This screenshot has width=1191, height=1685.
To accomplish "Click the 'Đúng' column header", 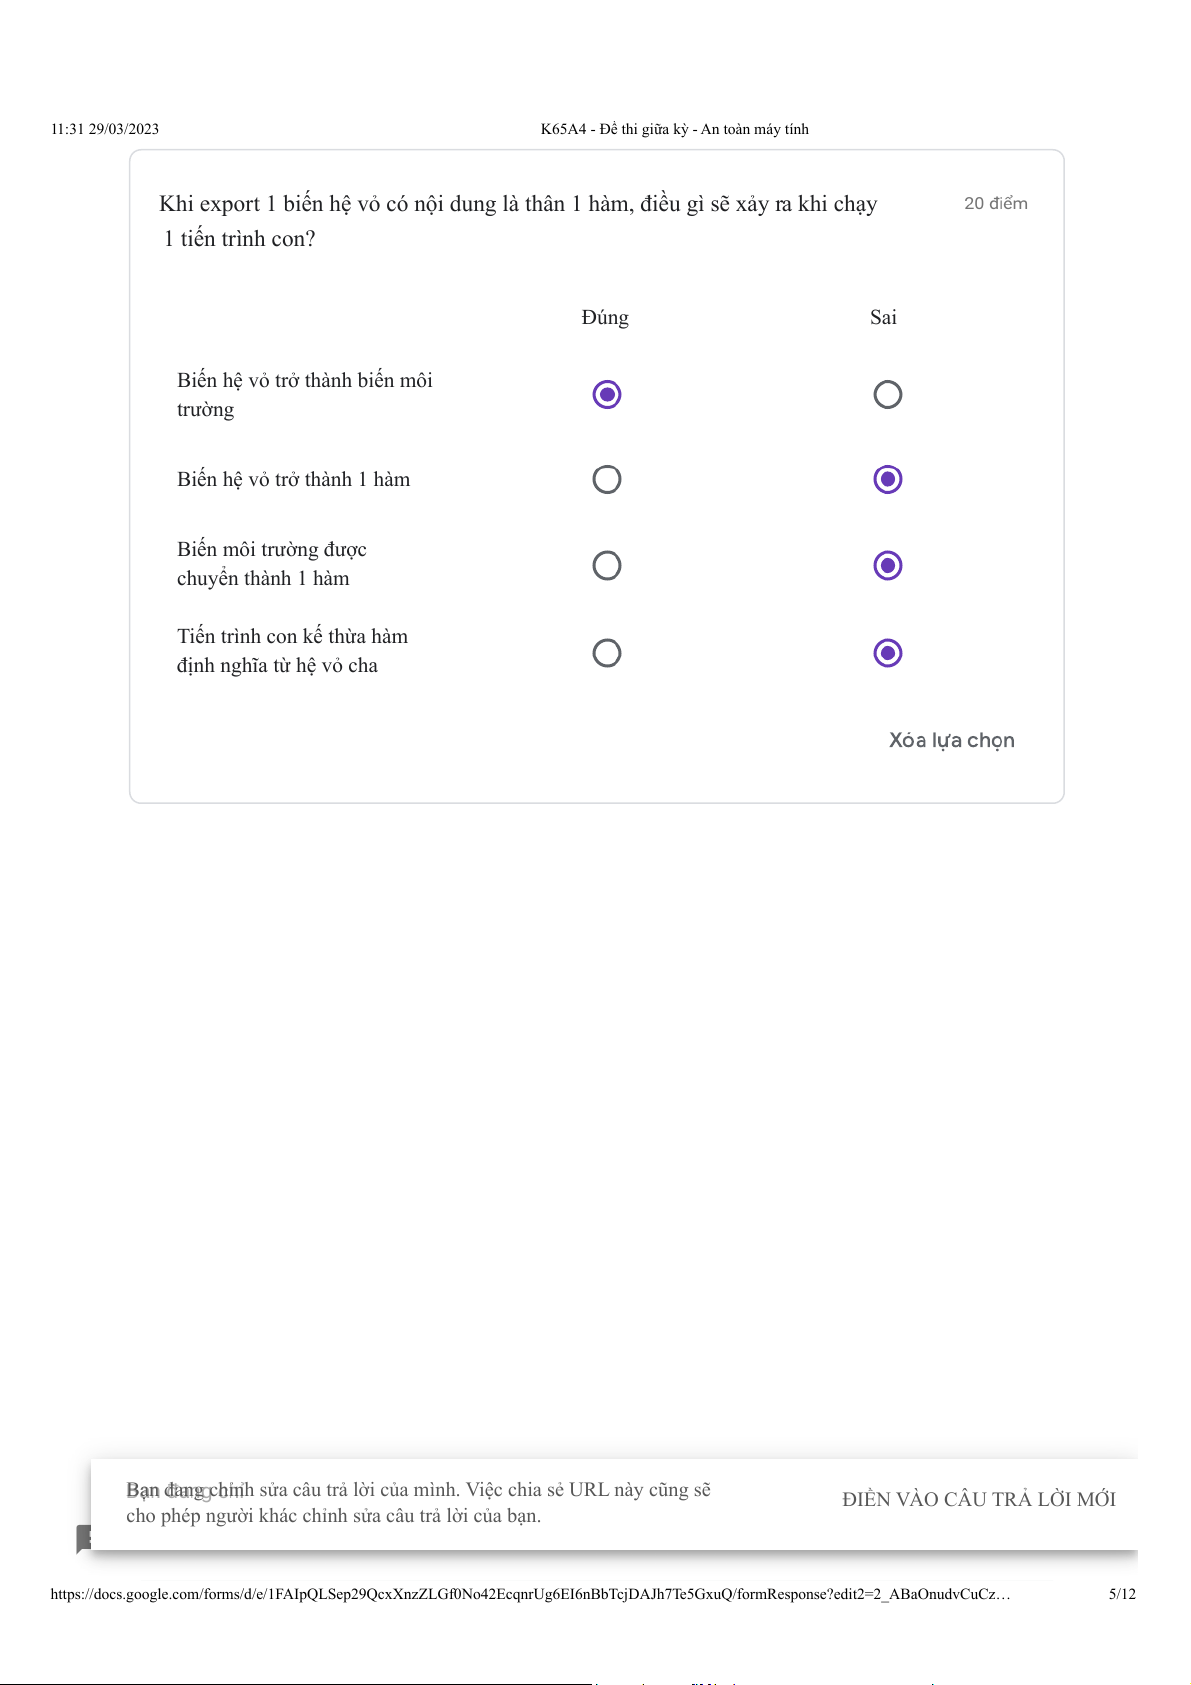I will pos(605,318).
